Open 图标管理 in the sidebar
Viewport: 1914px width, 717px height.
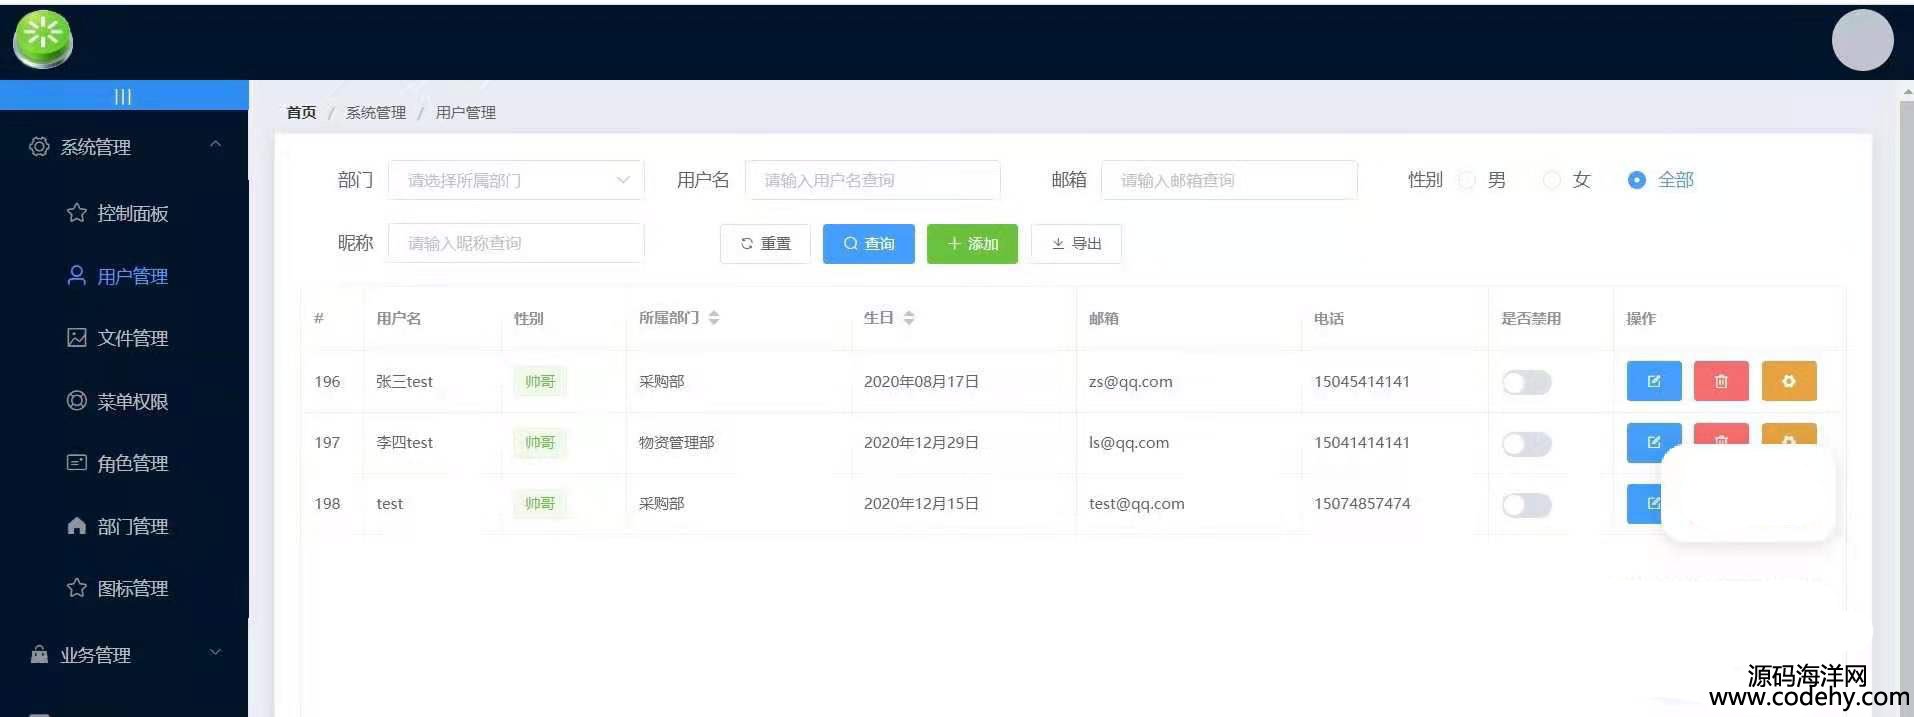(132, 588)
